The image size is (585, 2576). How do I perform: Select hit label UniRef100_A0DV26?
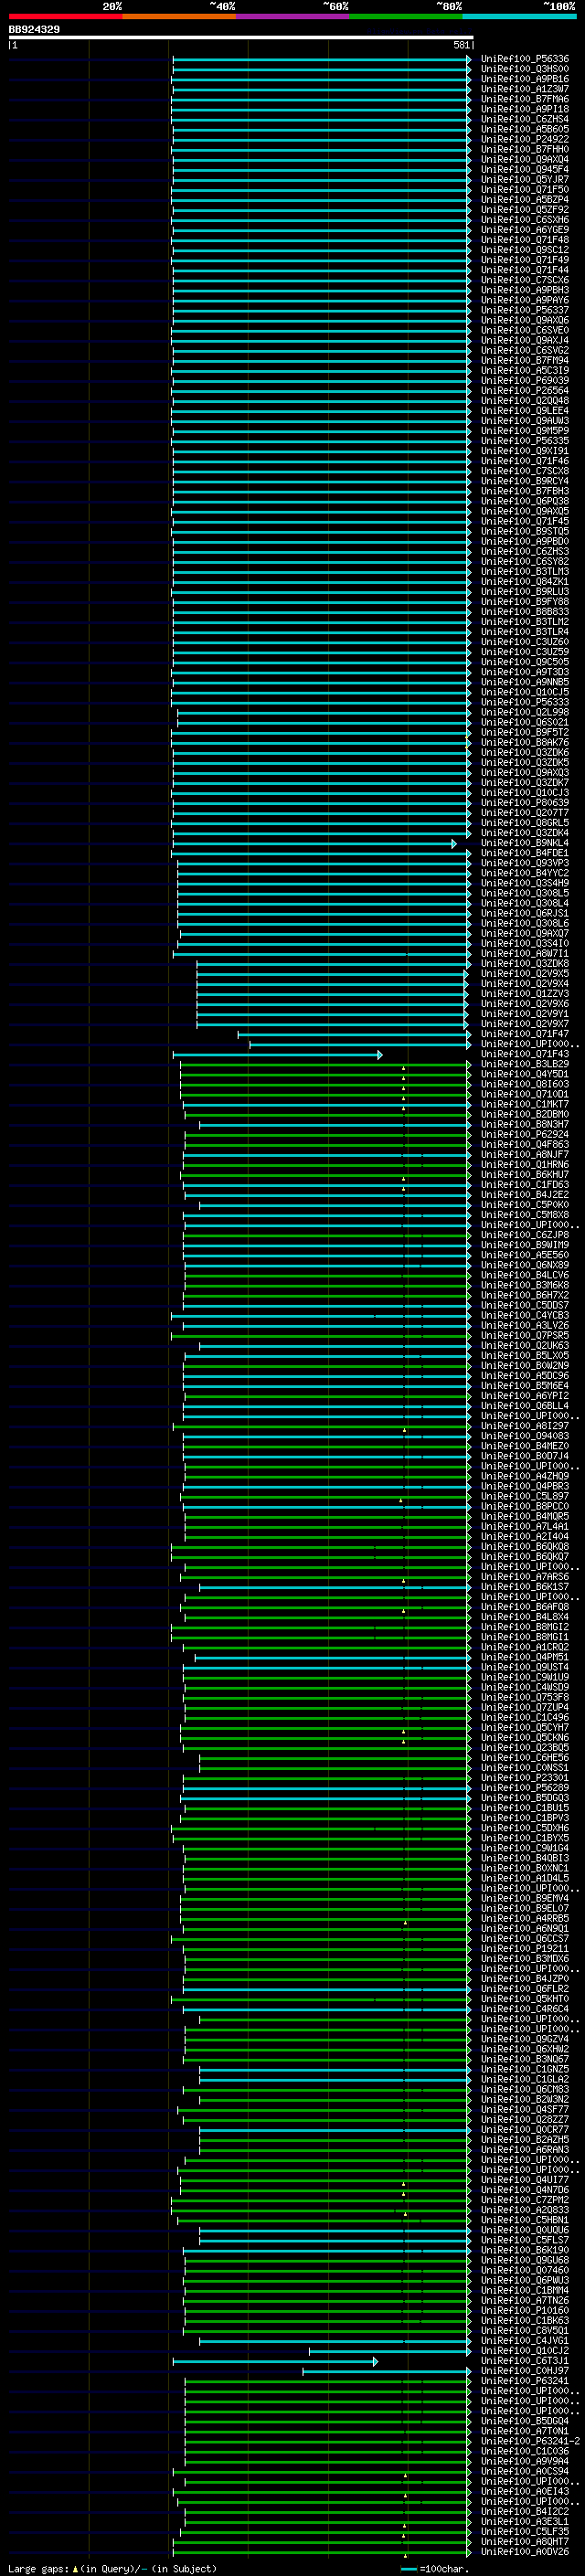[x=525, y=2553]
